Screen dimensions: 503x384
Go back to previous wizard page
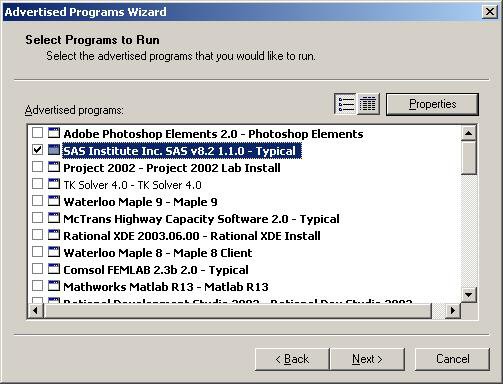292,359
